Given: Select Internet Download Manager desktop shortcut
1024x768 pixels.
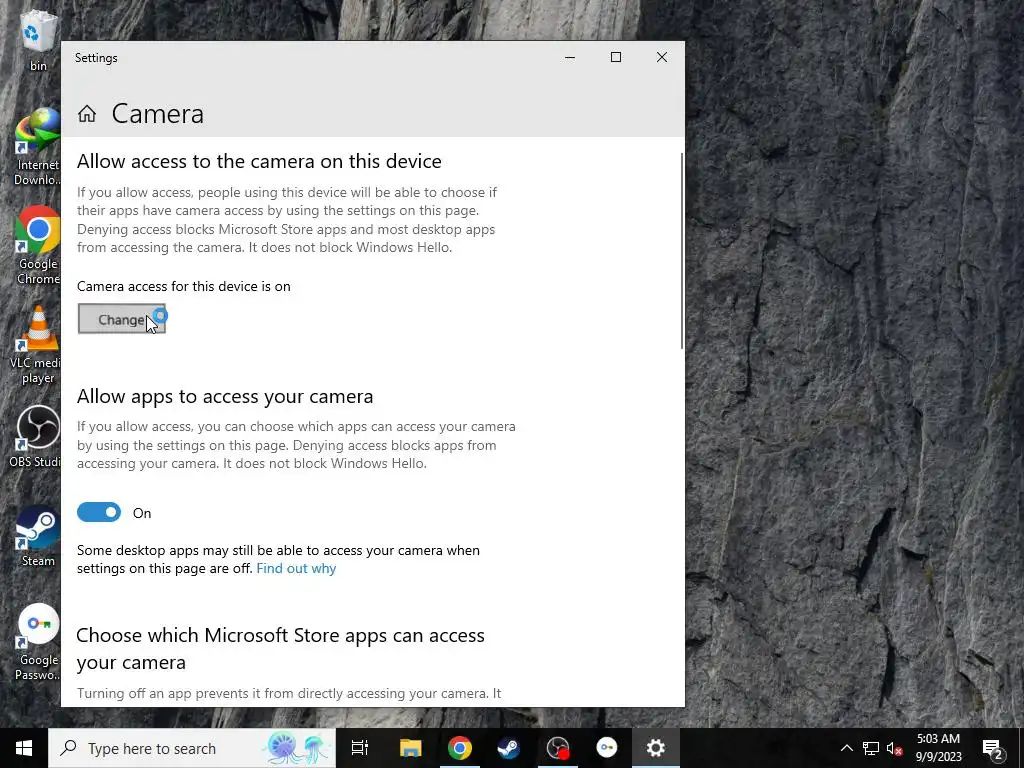Looking at the screenshot, I should pyautogui.click(x=38, y=148).
